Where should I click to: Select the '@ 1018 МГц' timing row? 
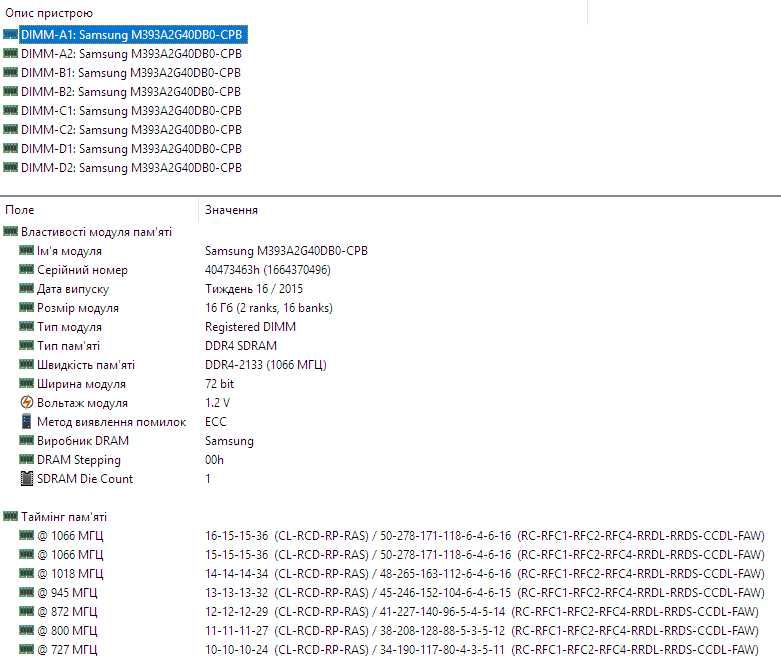391,573
